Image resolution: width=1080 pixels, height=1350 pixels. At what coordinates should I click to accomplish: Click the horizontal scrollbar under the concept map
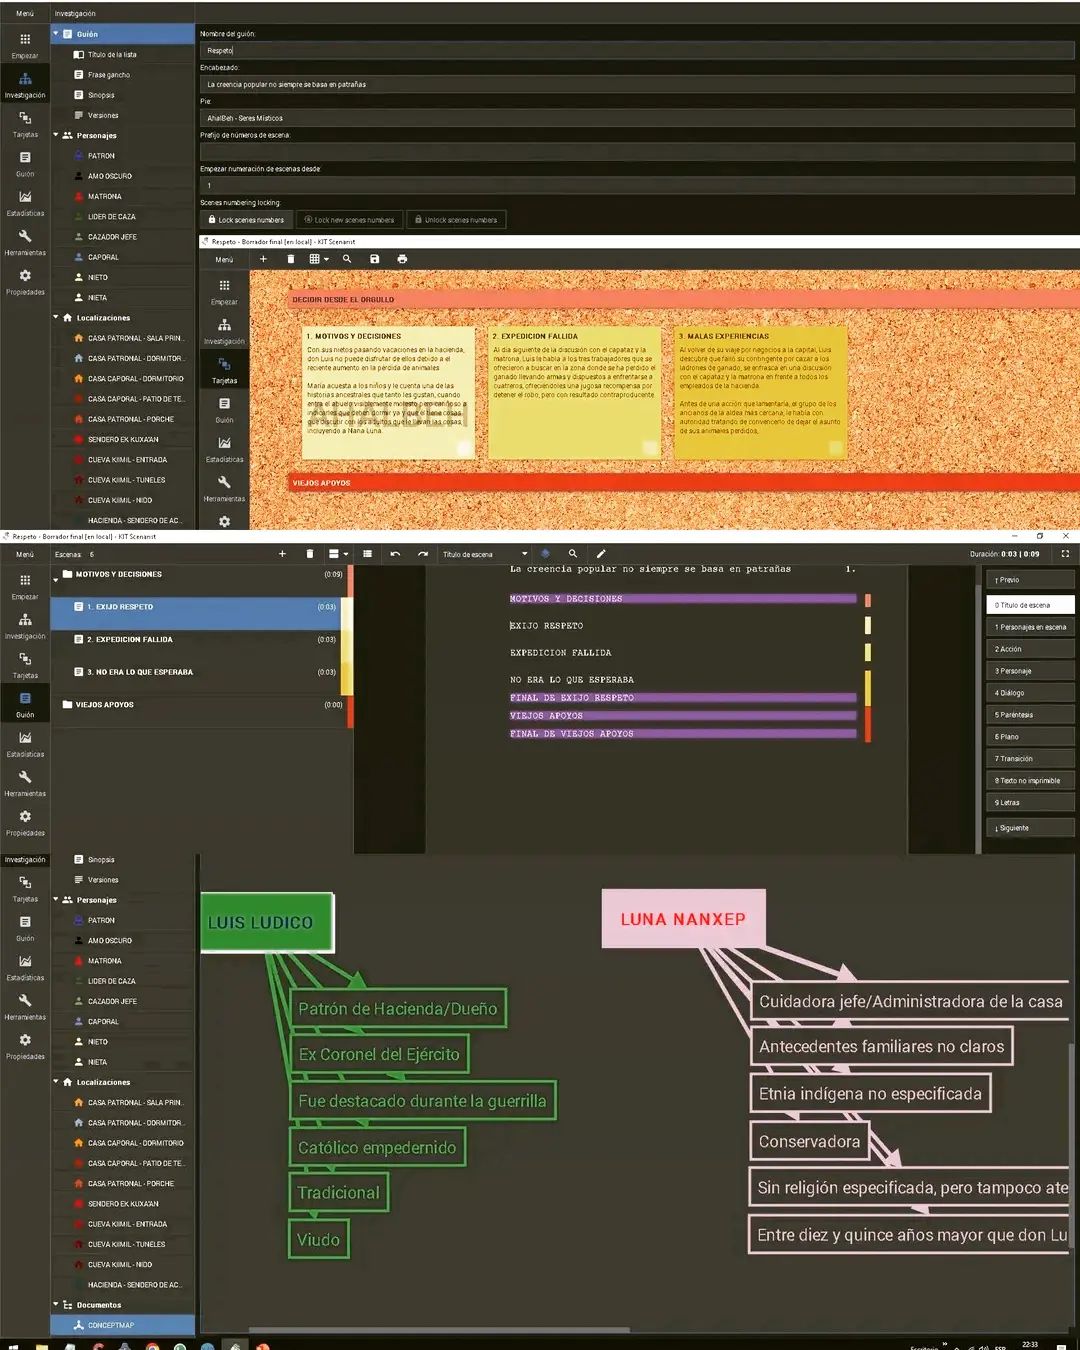click(x=440, y=1330)
